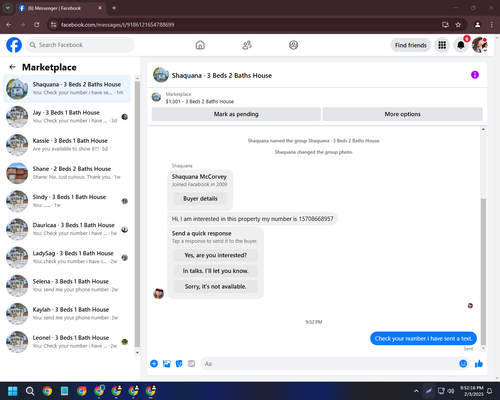
Task: Open the Chrome profile icon
Action: 477,25
